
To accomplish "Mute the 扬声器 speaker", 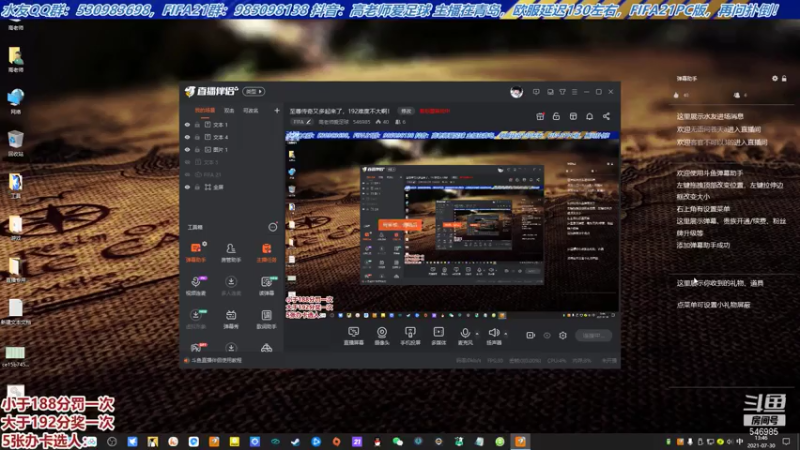I will pyautogui.click(x=493, y=336).
